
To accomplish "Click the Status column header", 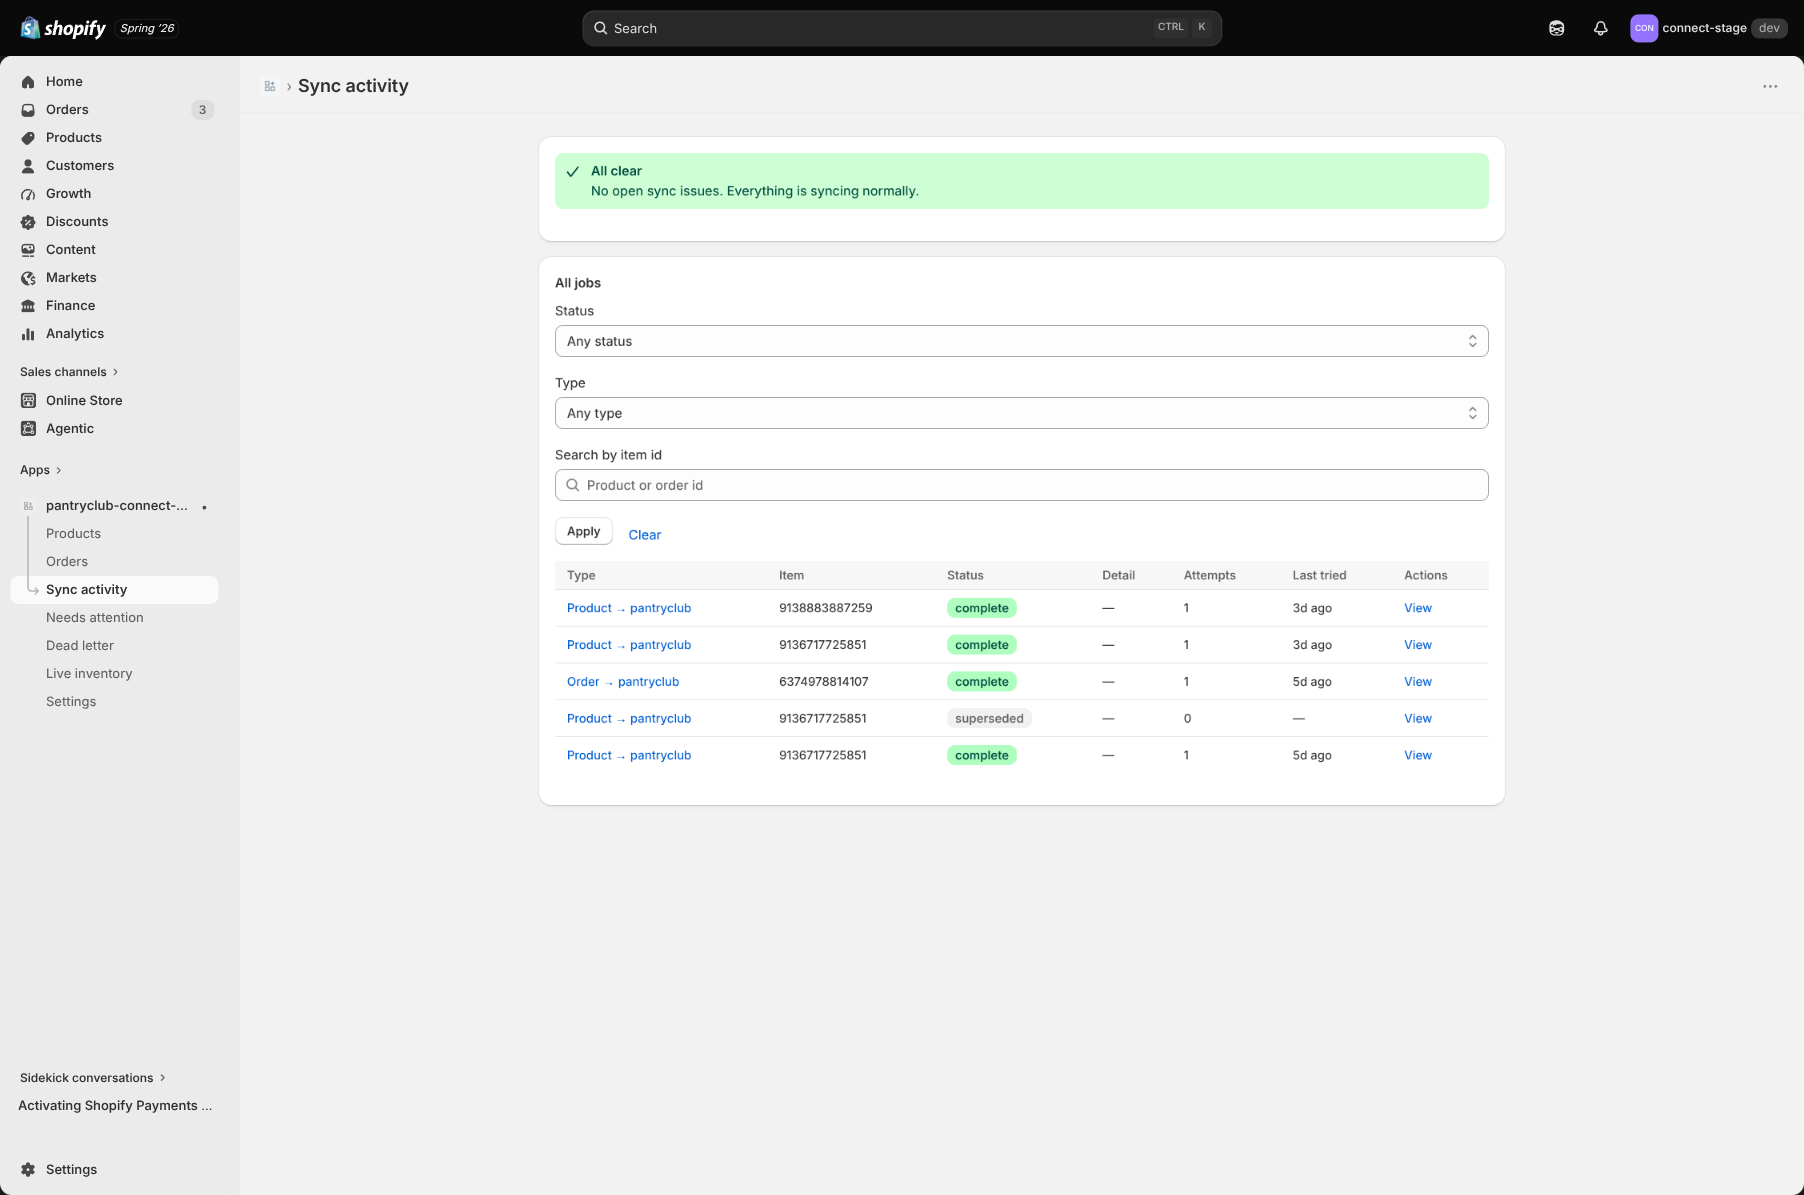I will (965, 576).
